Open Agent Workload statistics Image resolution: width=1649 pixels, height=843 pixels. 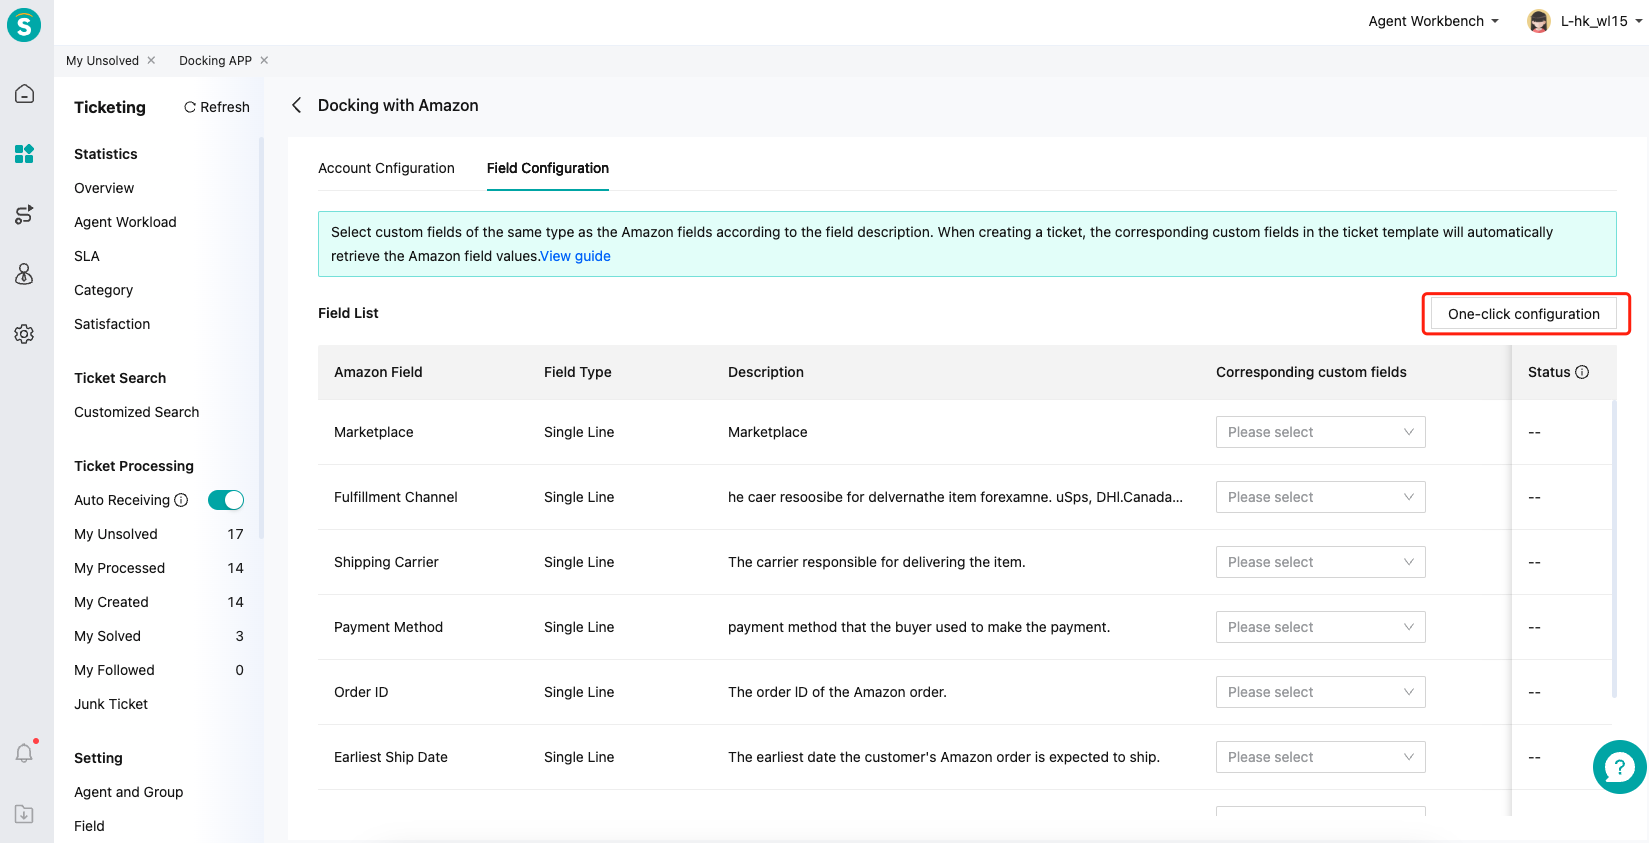(x=125, y=222)
